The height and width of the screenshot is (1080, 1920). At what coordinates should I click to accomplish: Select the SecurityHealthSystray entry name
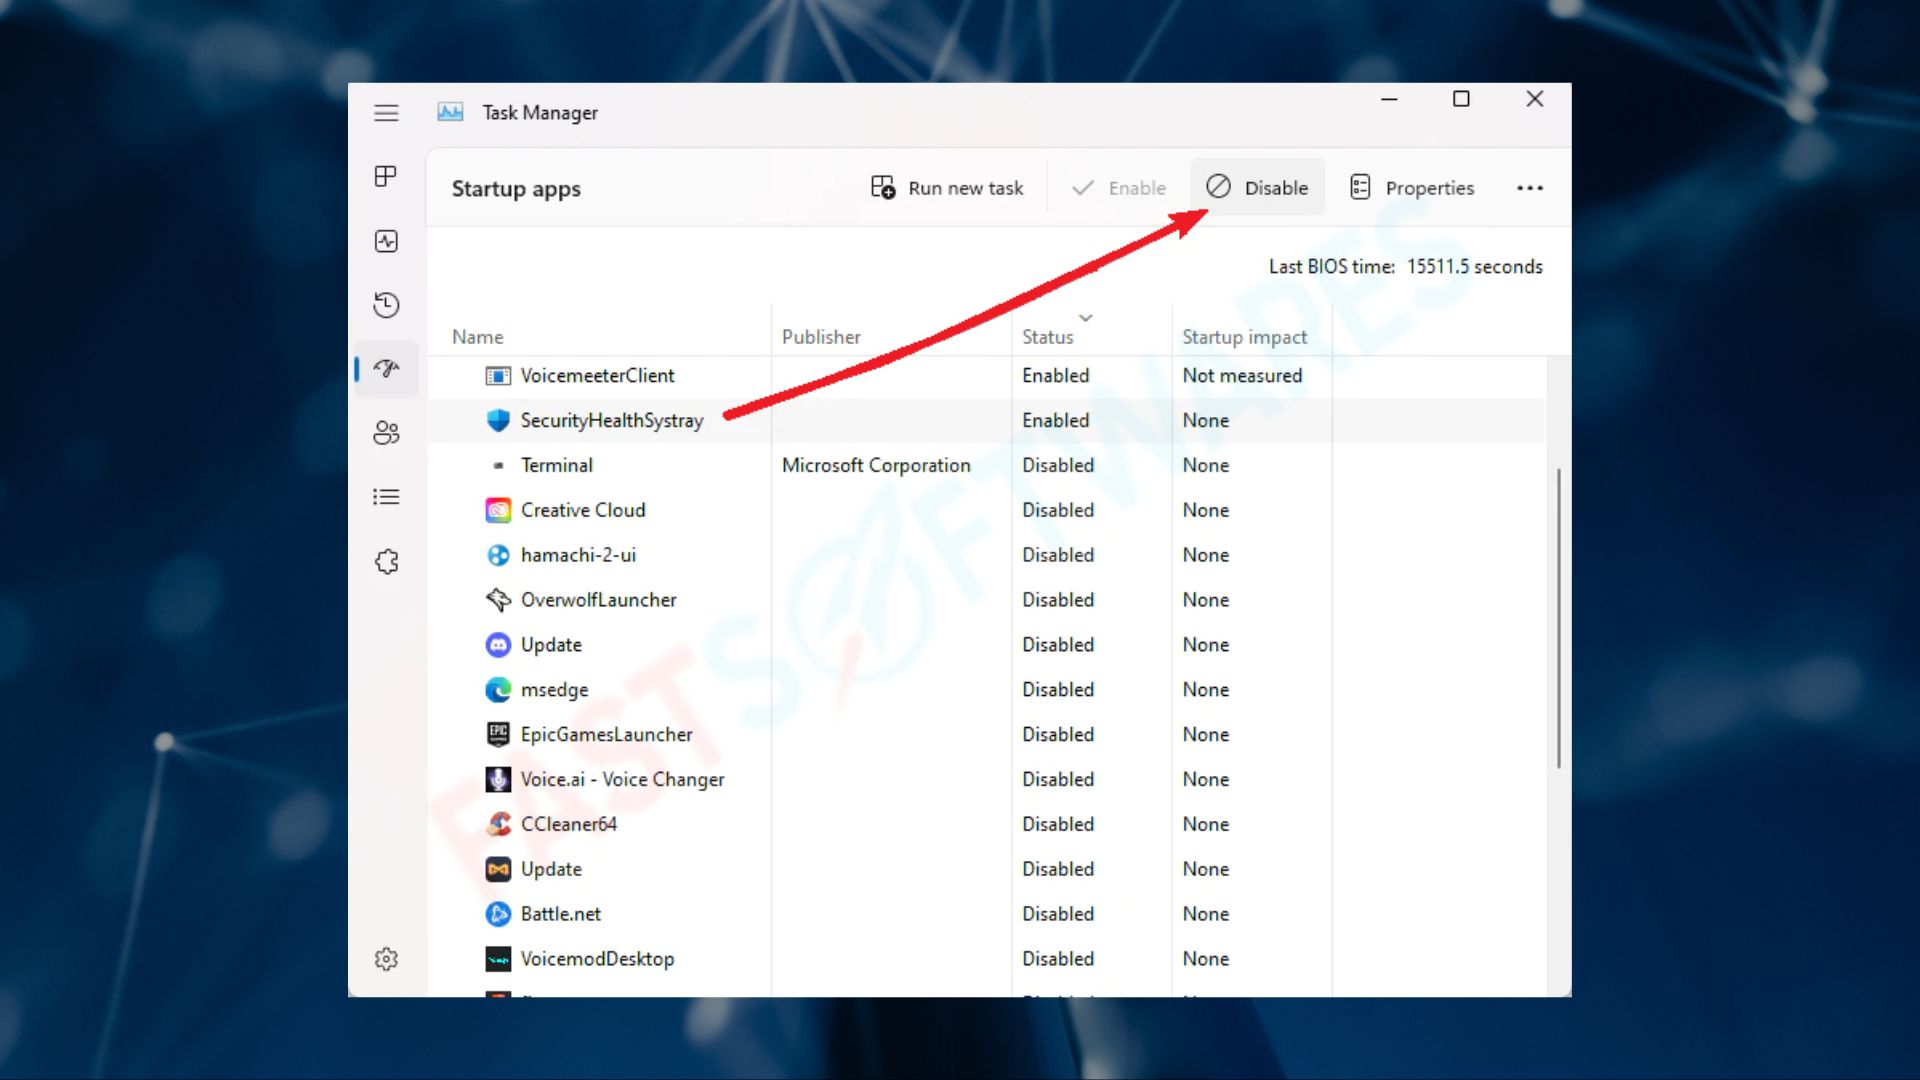coord(612,421)
